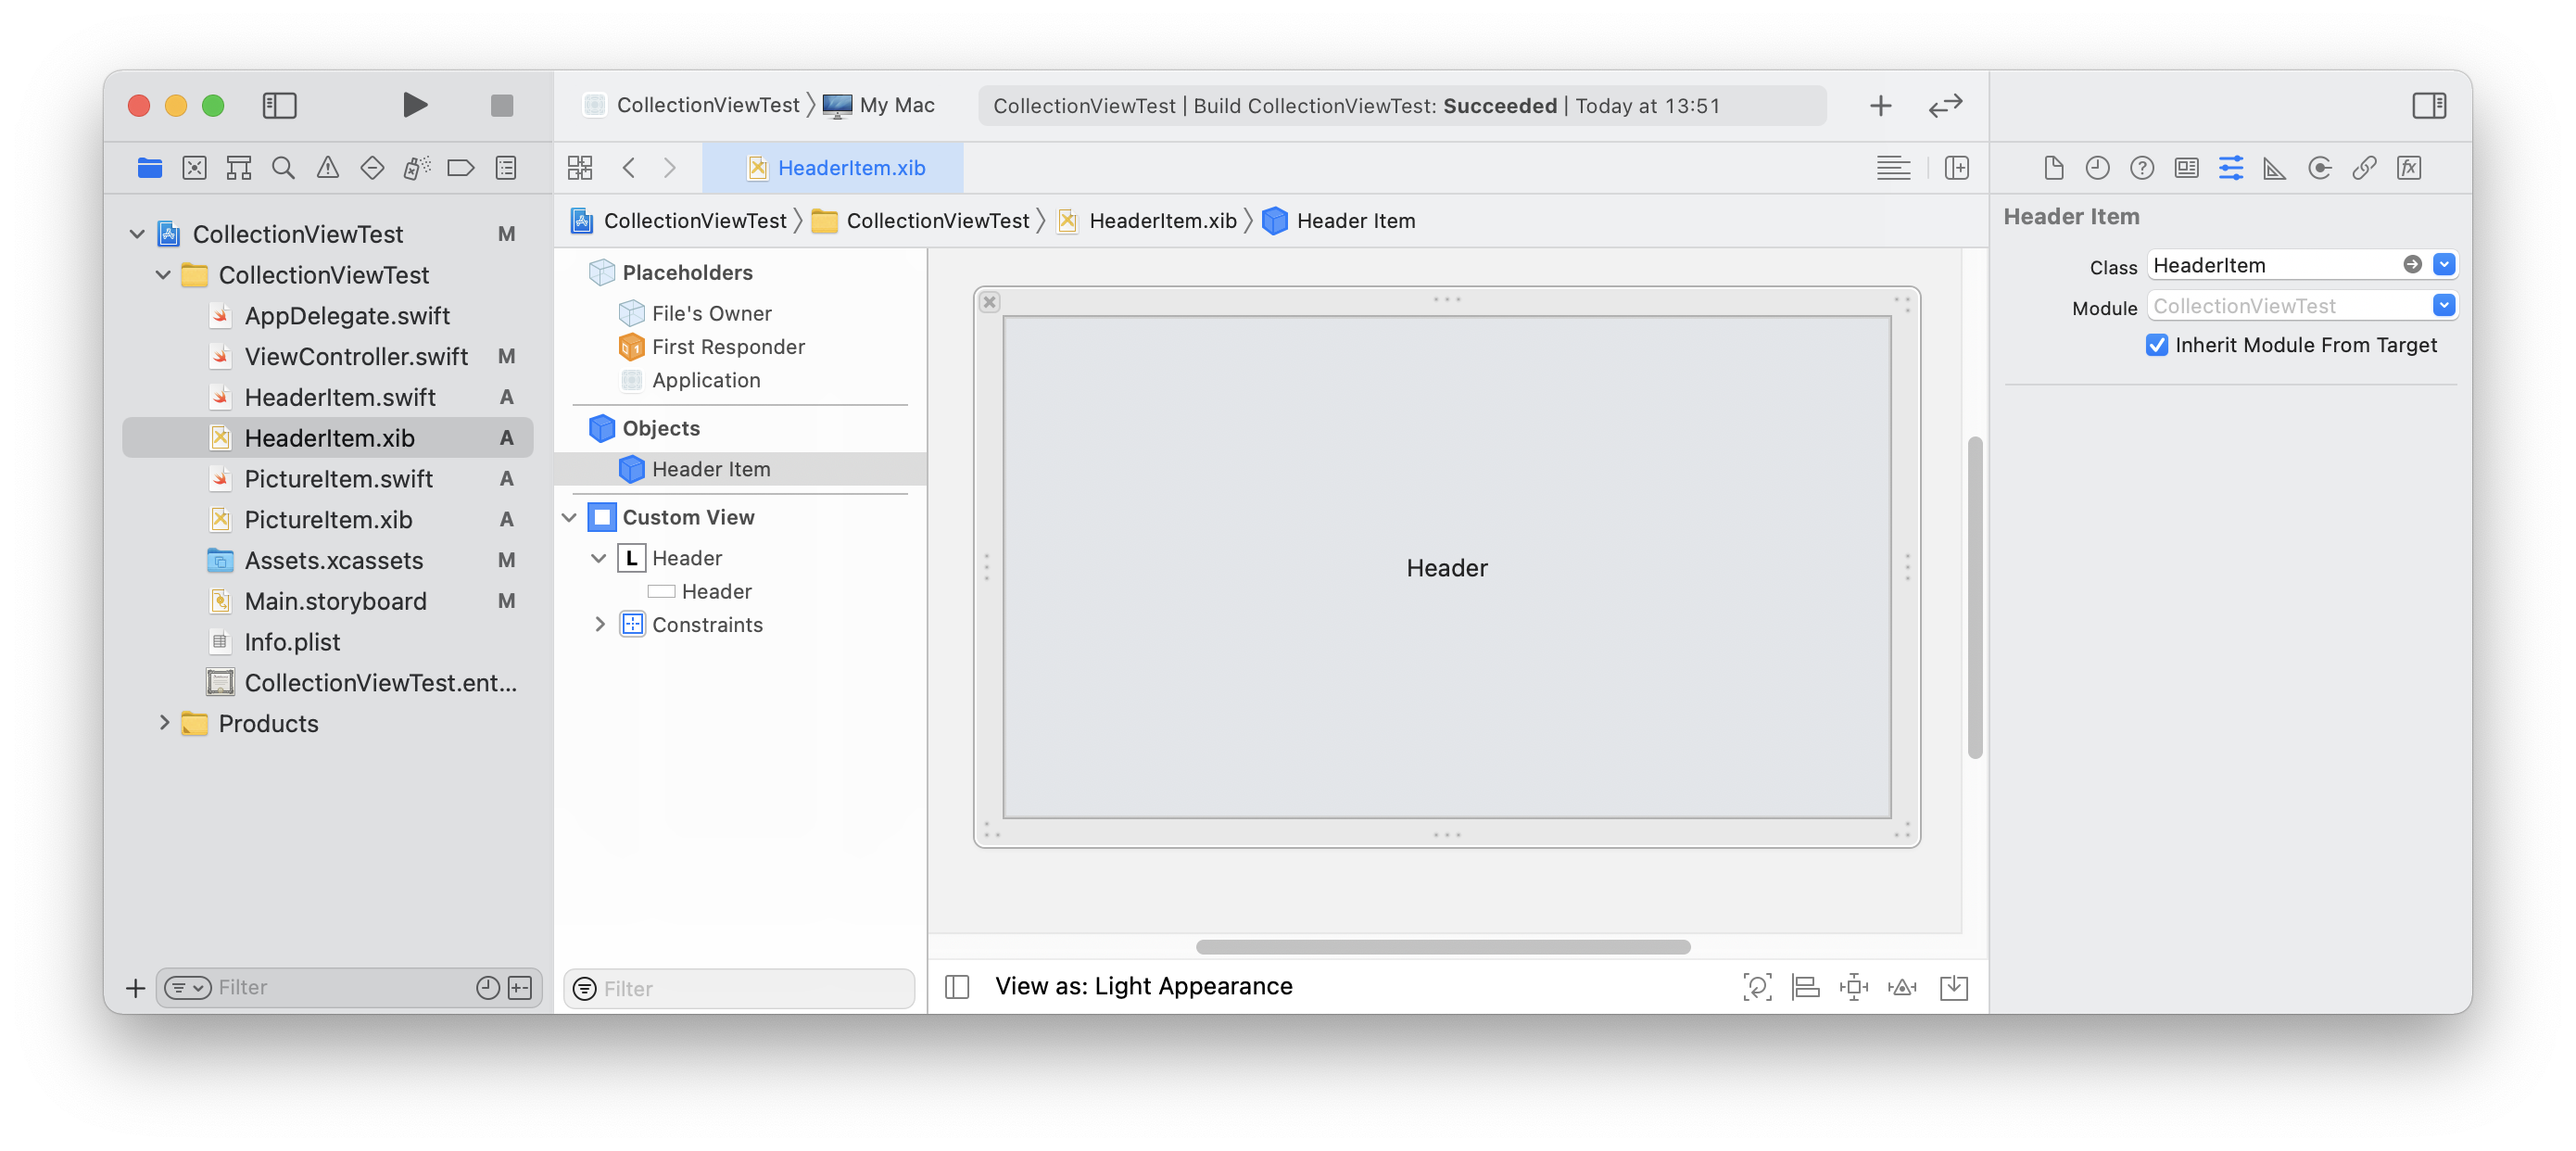This screenshot has height=1151, width=2576.
Task: Click the Add Editor on Right icon
Action: pos(1956,168)
